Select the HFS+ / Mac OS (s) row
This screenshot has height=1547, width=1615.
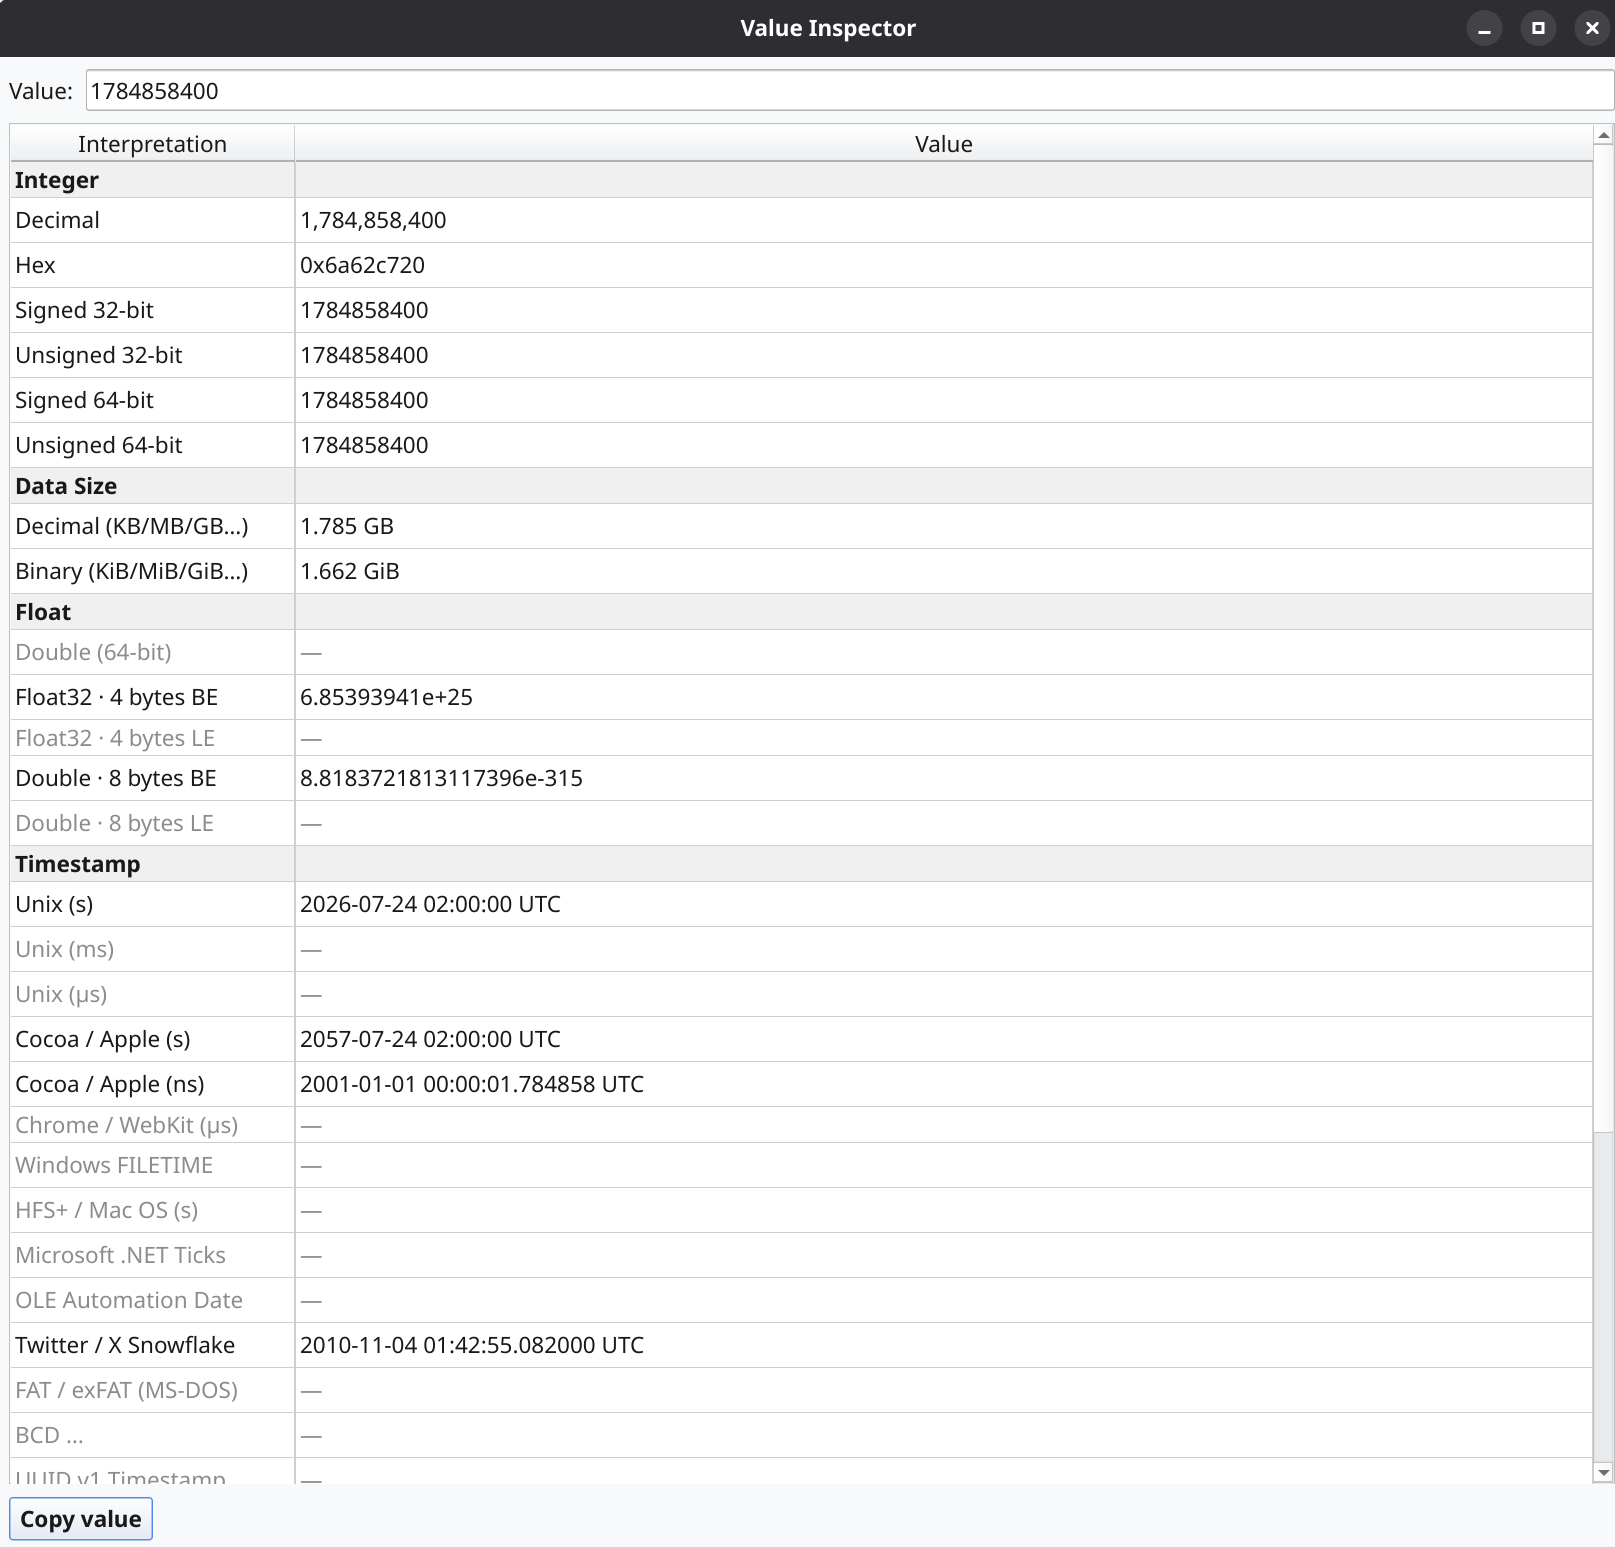[801, 1210]
